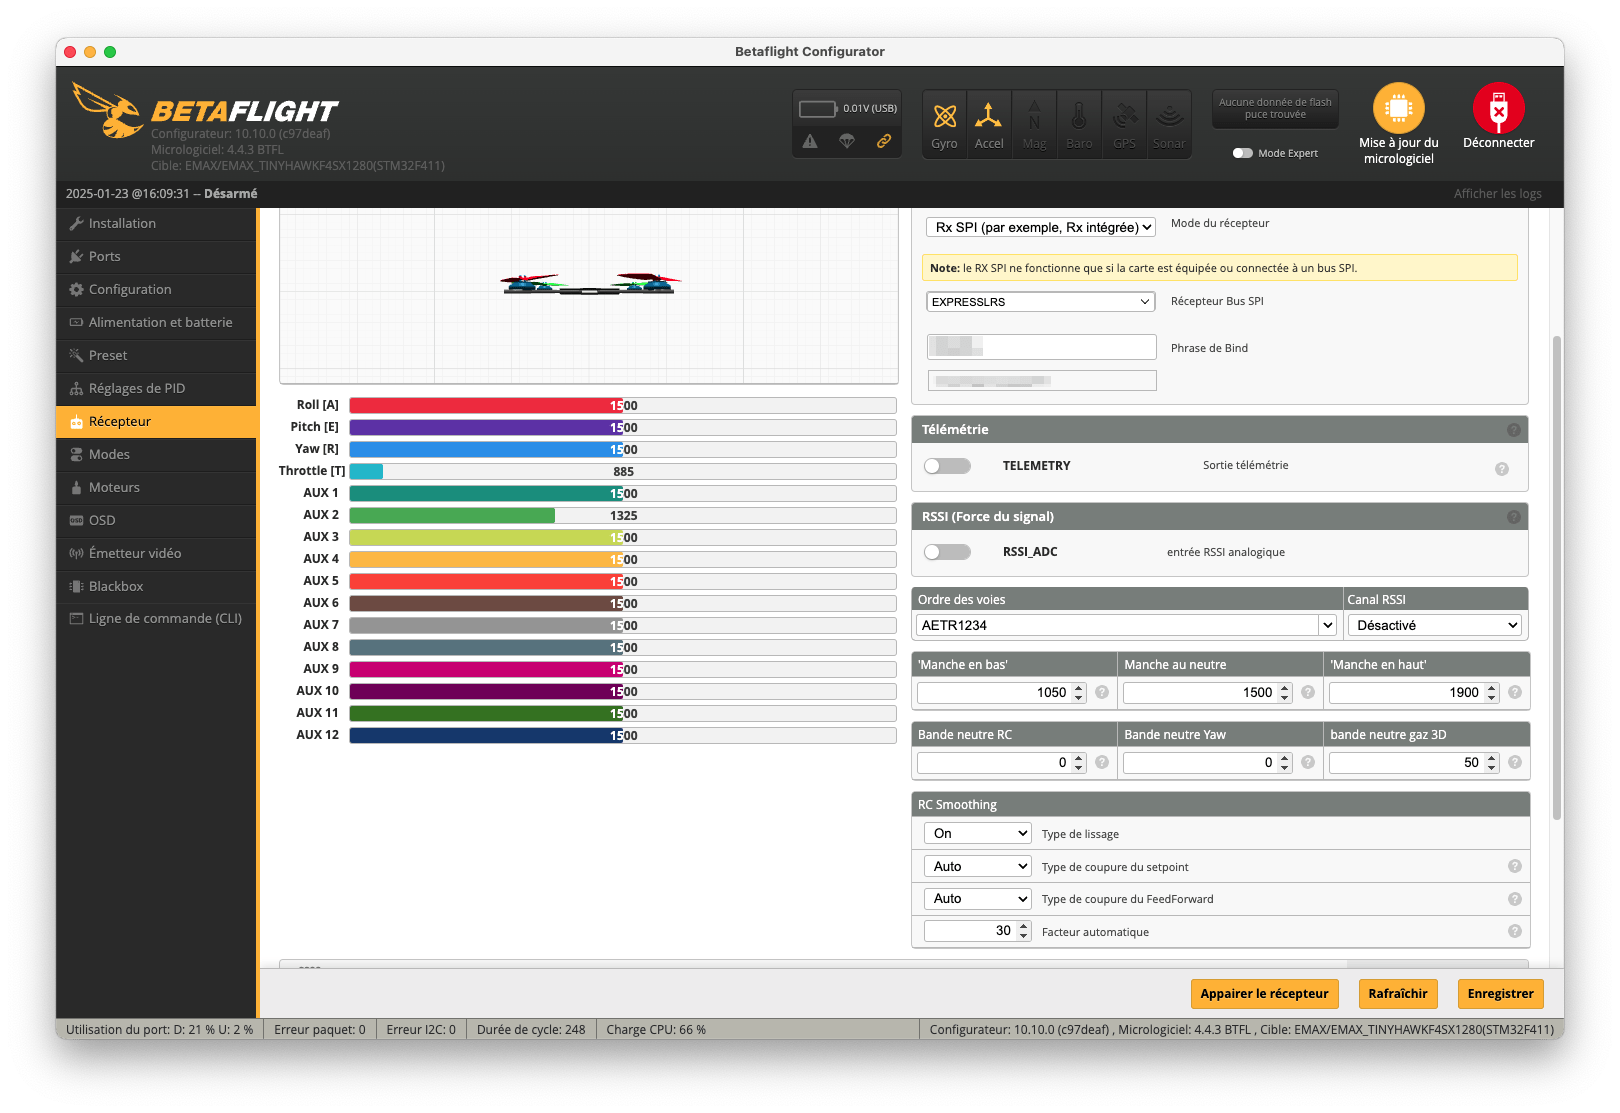The image size is (1620, 1113).
Task: Click the Roll [A] channel bar
Action: (622, 405)
